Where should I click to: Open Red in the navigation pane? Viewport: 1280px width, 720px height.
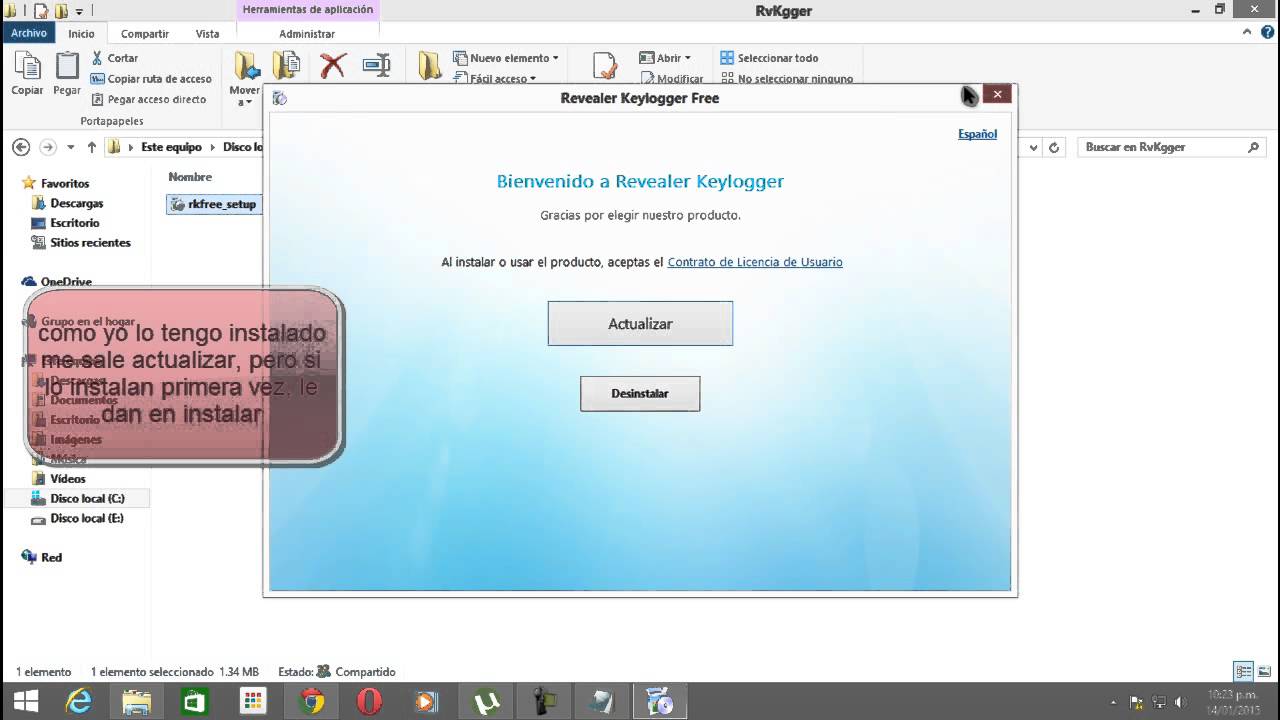(51, 557)
